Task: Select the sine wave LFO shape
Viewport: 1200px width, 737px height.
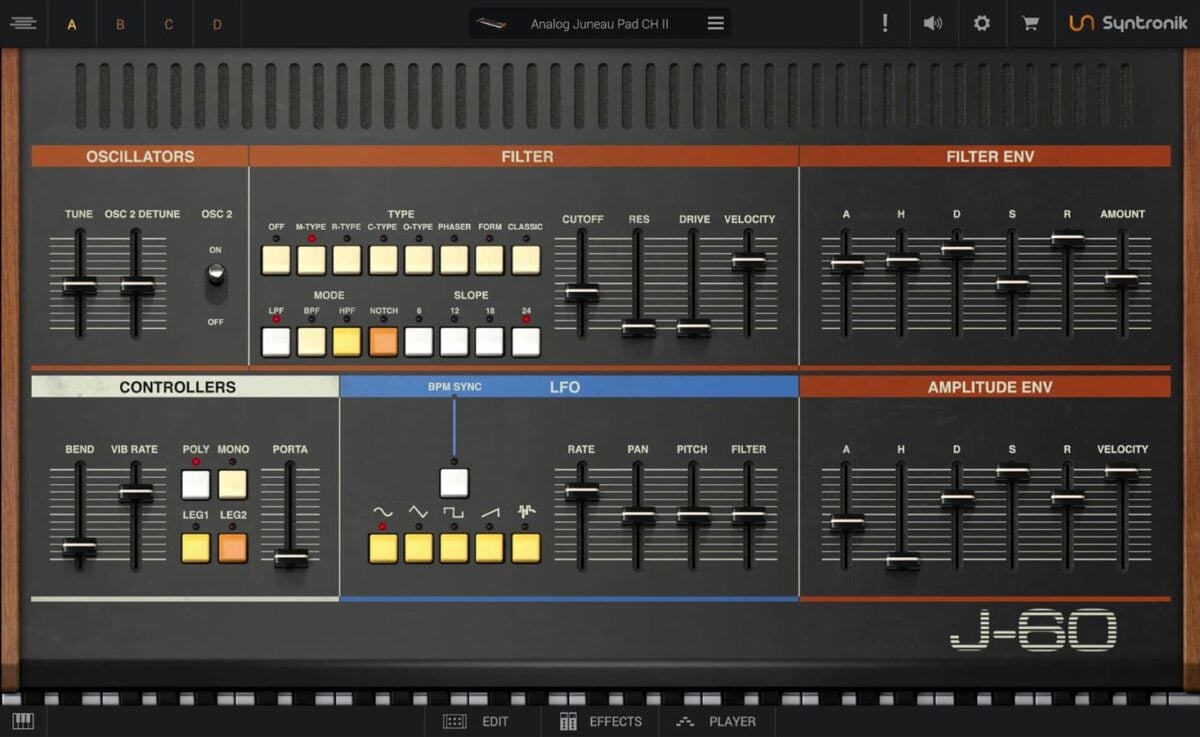Action: pos(383,546)
